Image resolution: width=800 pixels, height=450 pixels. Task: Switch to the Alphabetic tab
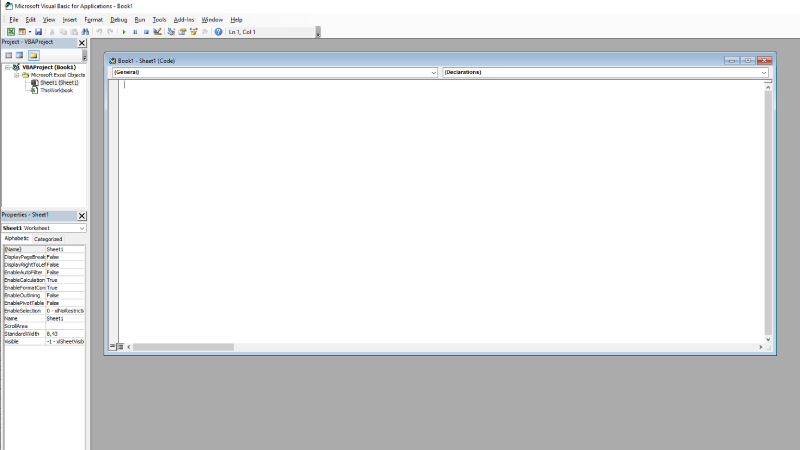(17, 238)
